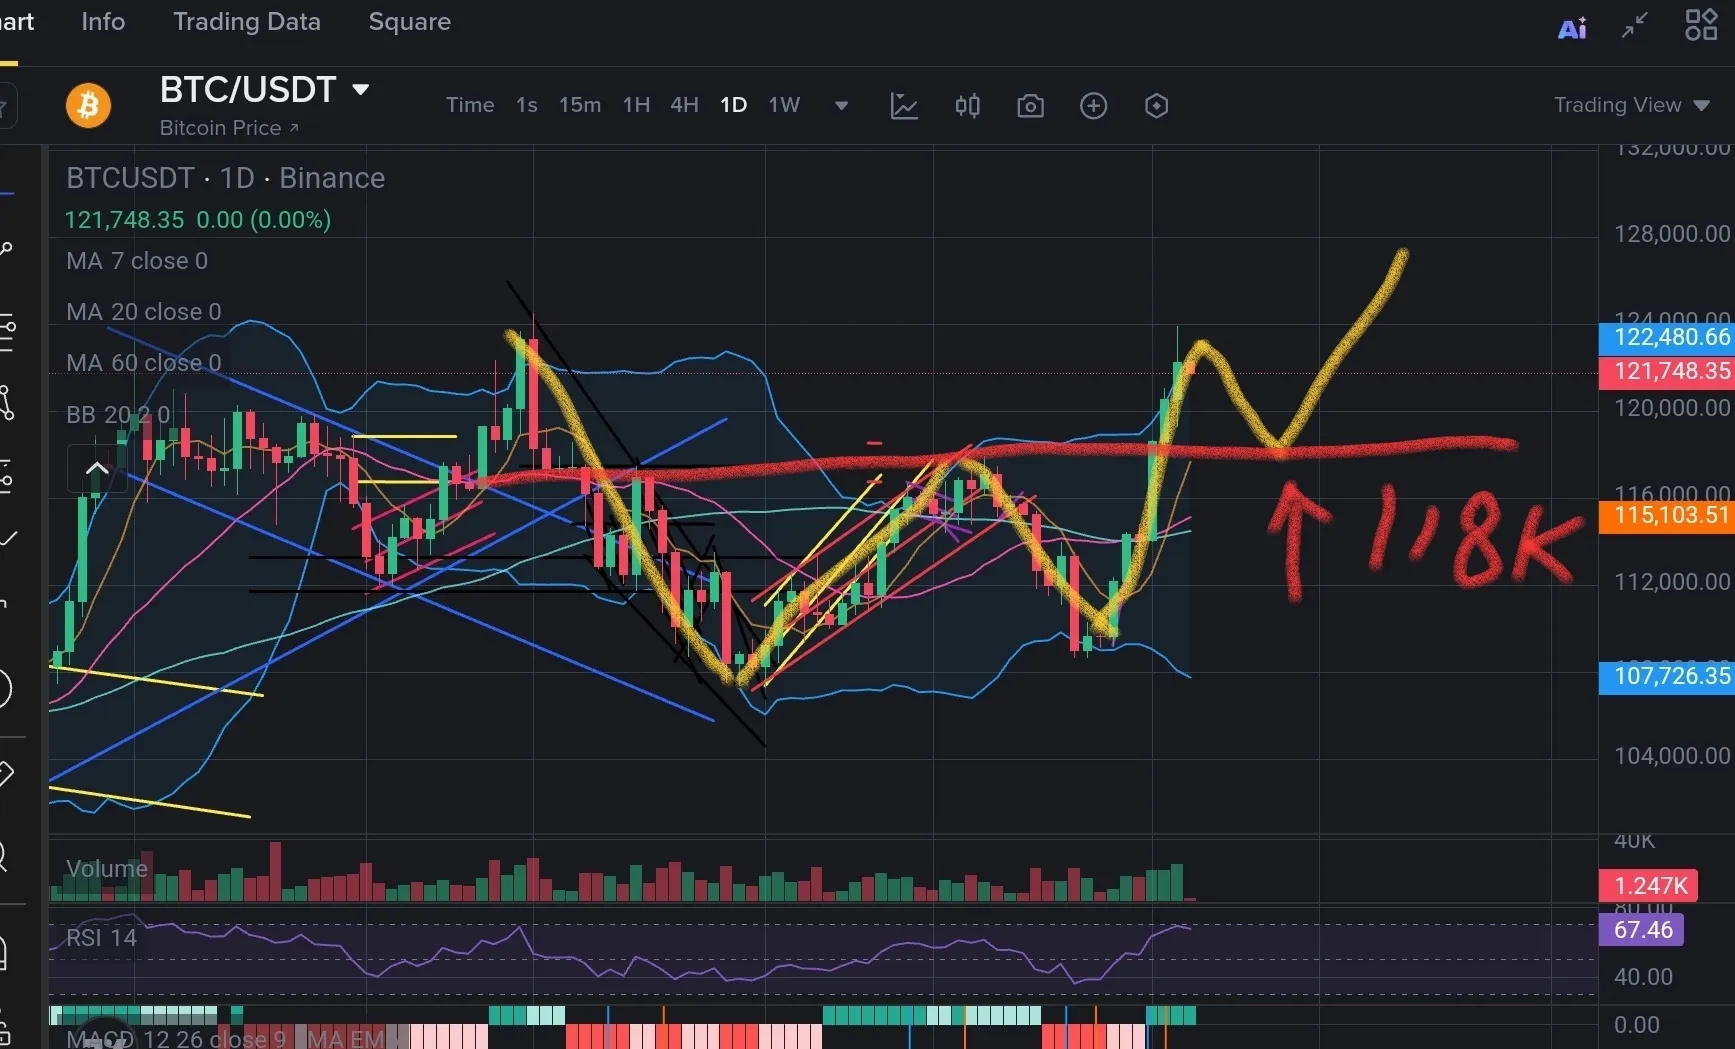Collapse indicator legend with caret button
The height and width of the screenshot is (1049, 1735).
tap(97, 468)
